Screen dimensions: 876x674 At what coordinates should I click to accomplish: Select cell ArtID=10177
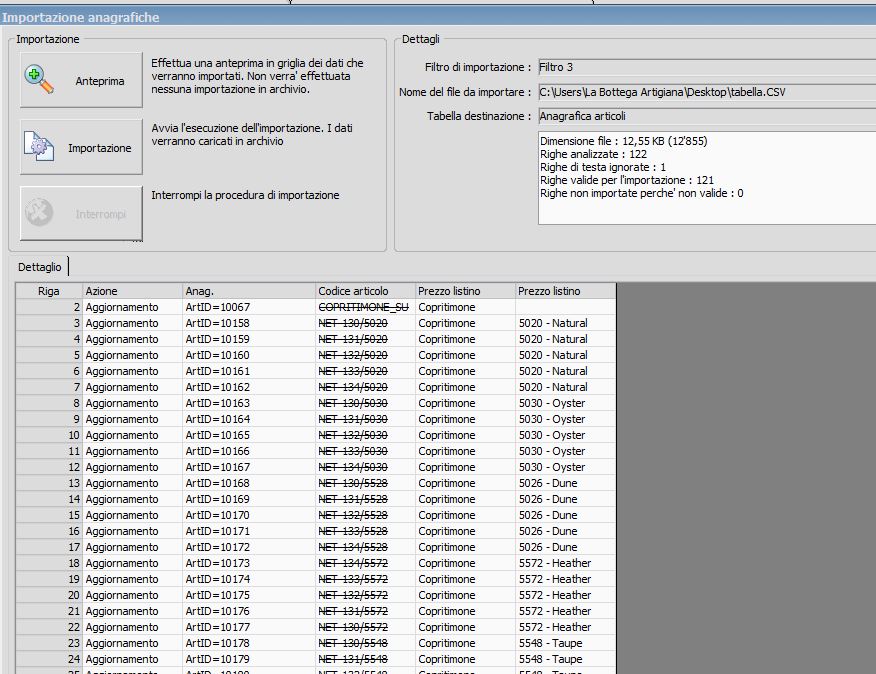coord(249,628)
